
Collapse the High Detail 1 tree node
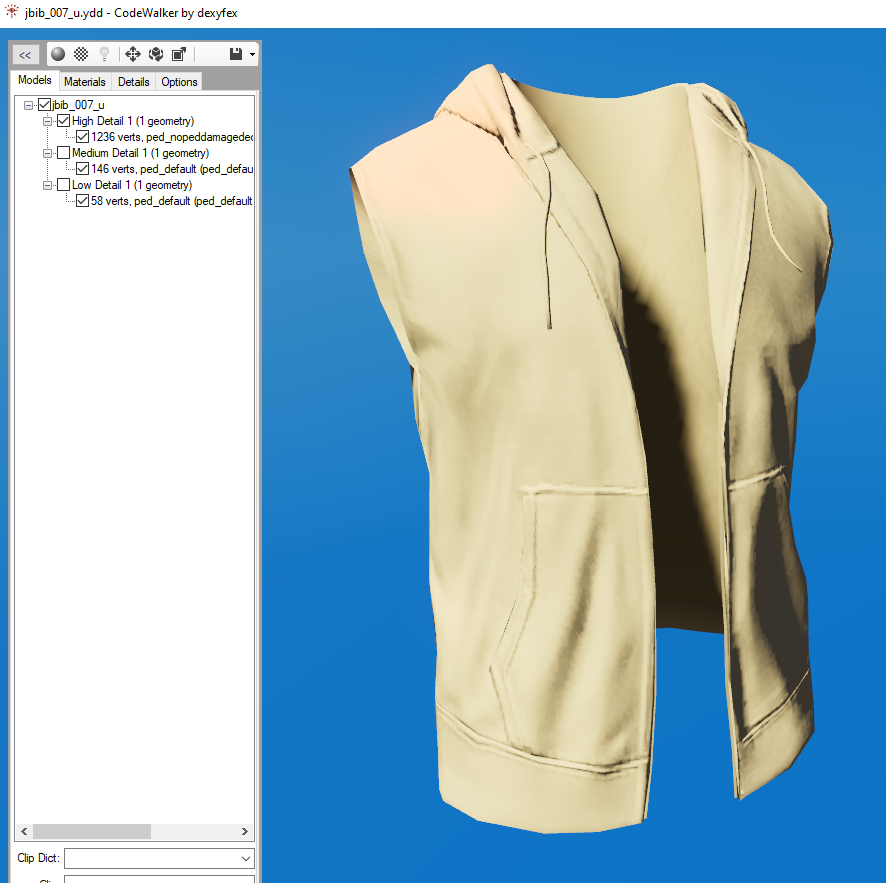click(48, 121)
